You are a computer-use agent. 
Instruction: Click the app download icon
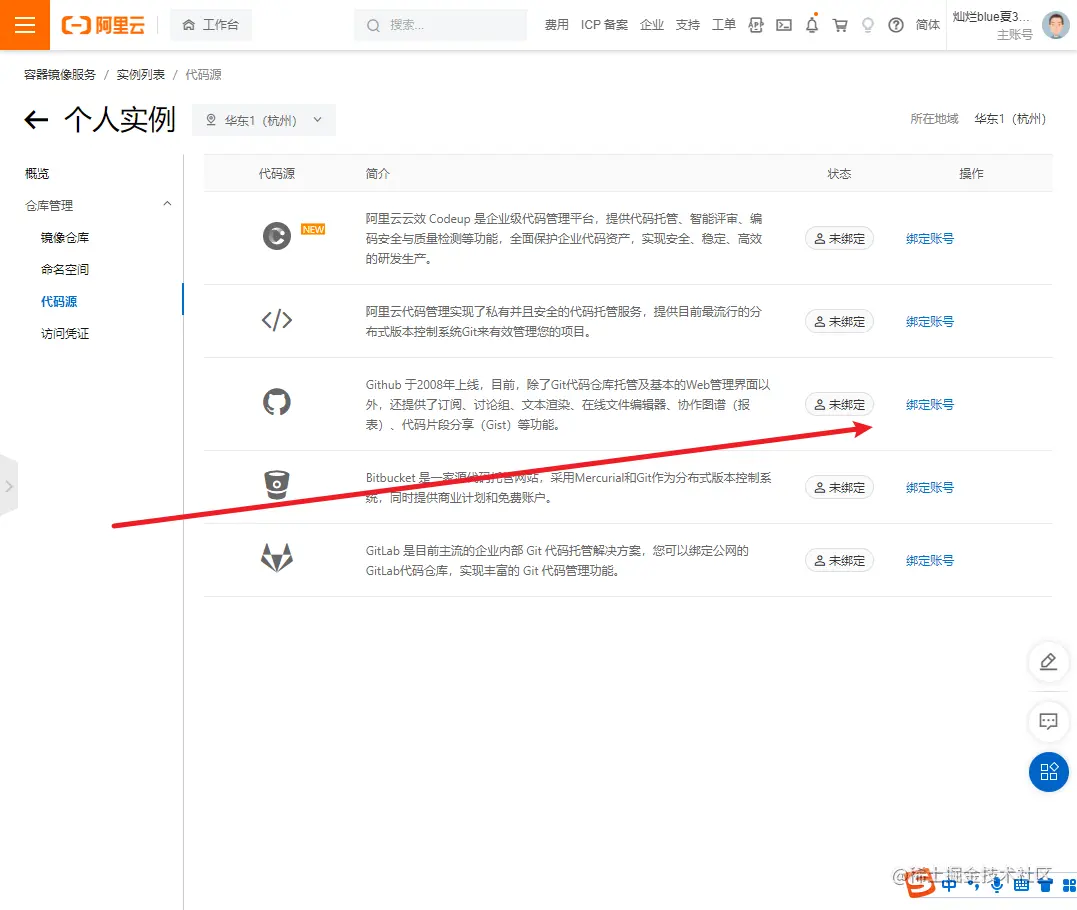point(756,25)
